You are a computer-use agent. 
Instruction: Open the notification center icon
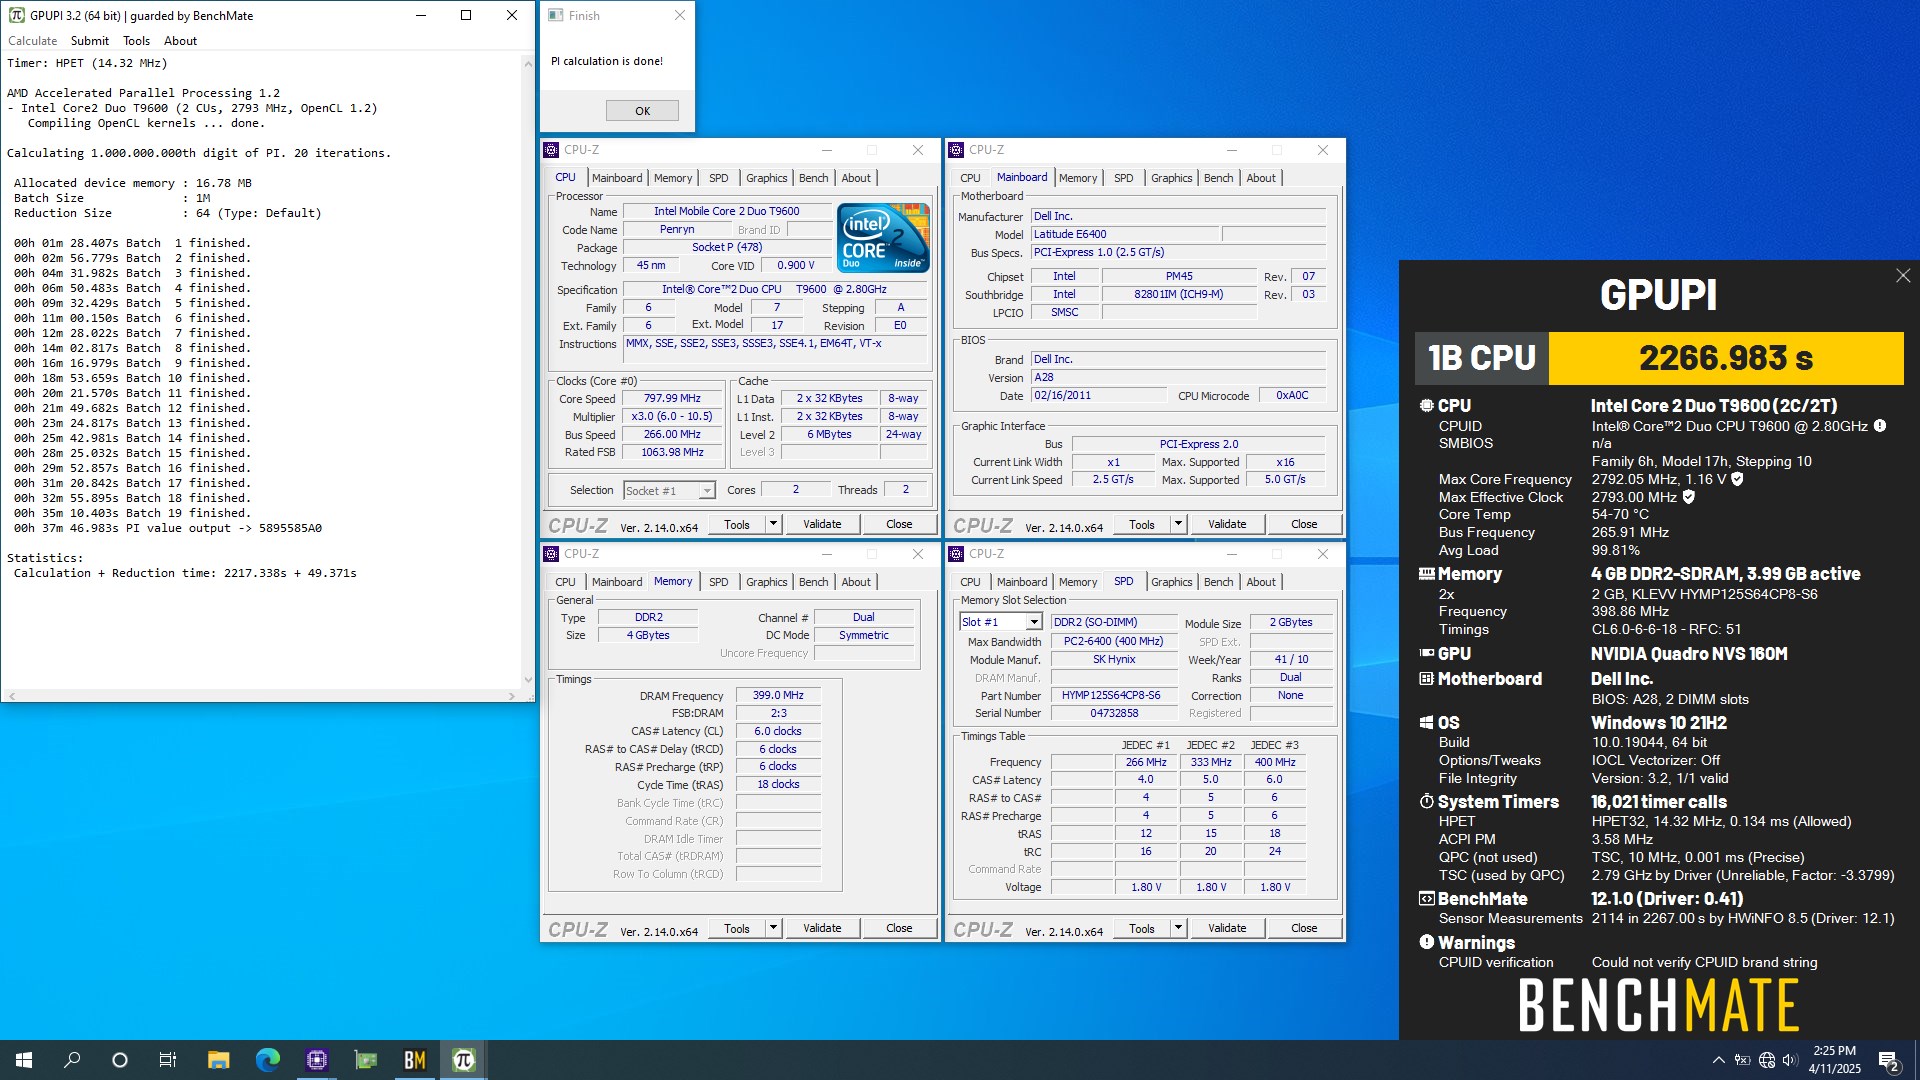pos(1889,1060)
